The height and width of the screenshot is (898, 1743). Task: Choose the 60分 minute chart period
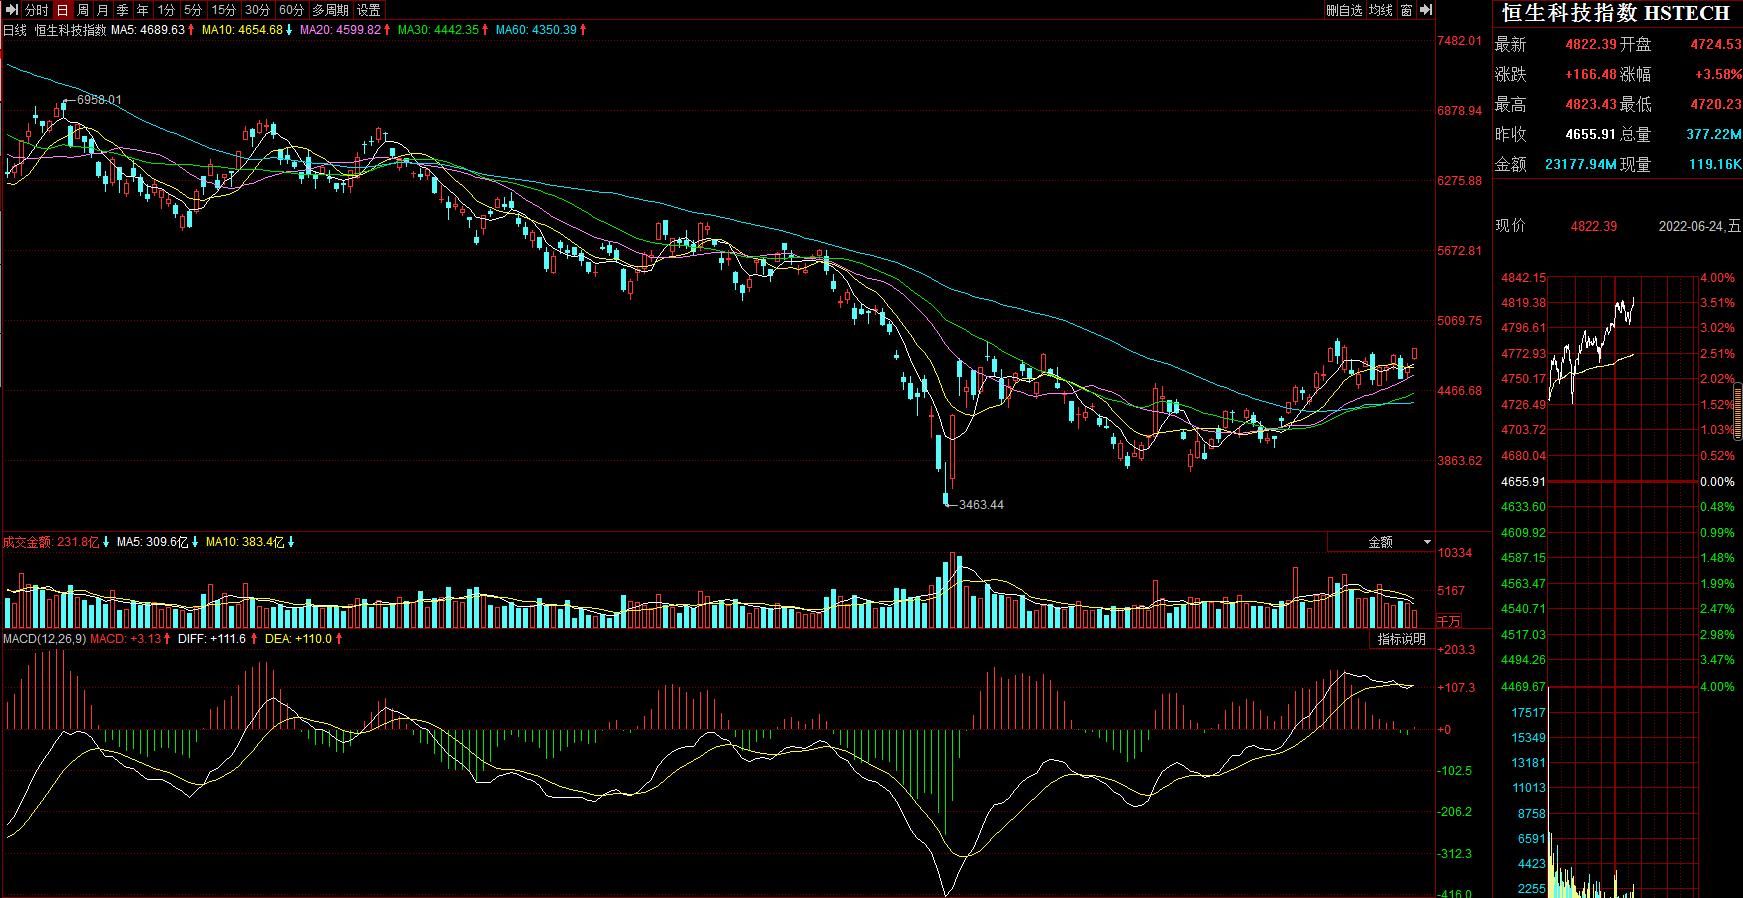(291, 10)
